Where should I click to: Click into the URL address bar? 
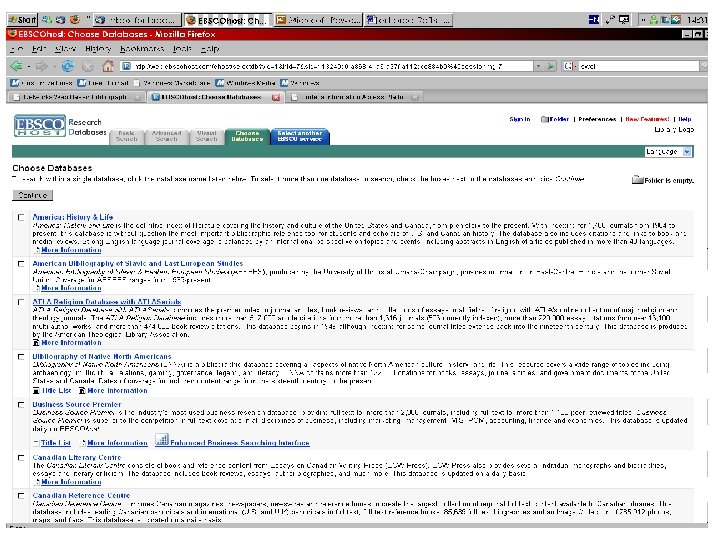click(x=326, y=67)
